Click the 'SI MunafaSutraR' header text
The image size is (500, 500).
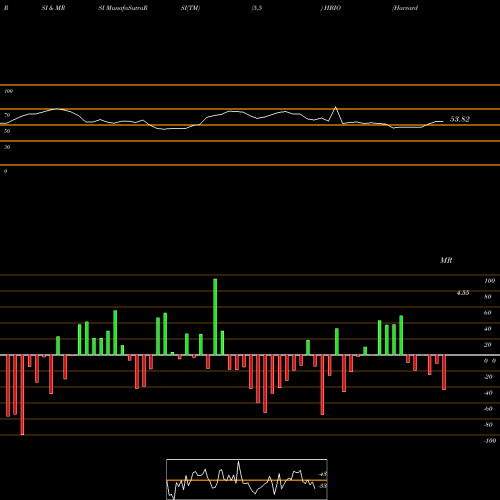click(123, 8)
